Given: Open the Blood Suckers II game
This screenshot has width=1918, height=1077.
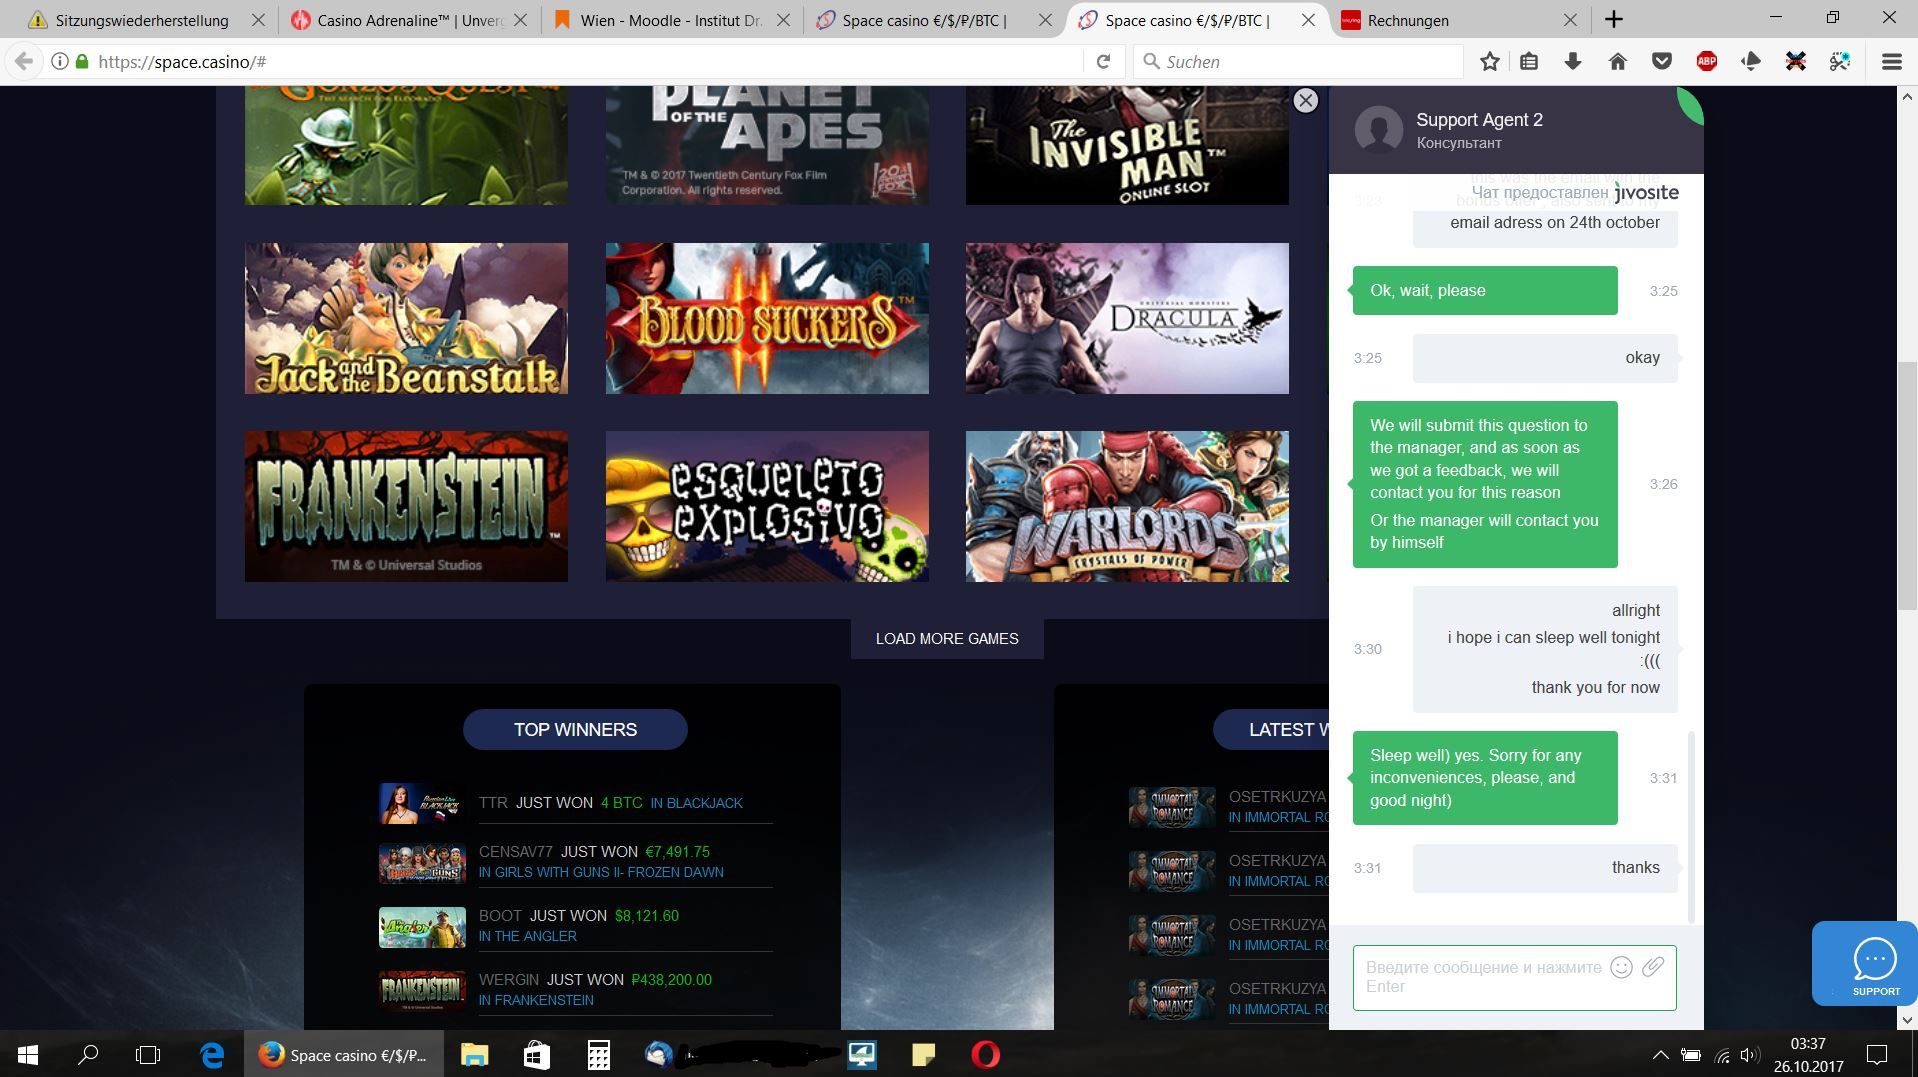Looking at the screenshot, I should tap(767, 318).
